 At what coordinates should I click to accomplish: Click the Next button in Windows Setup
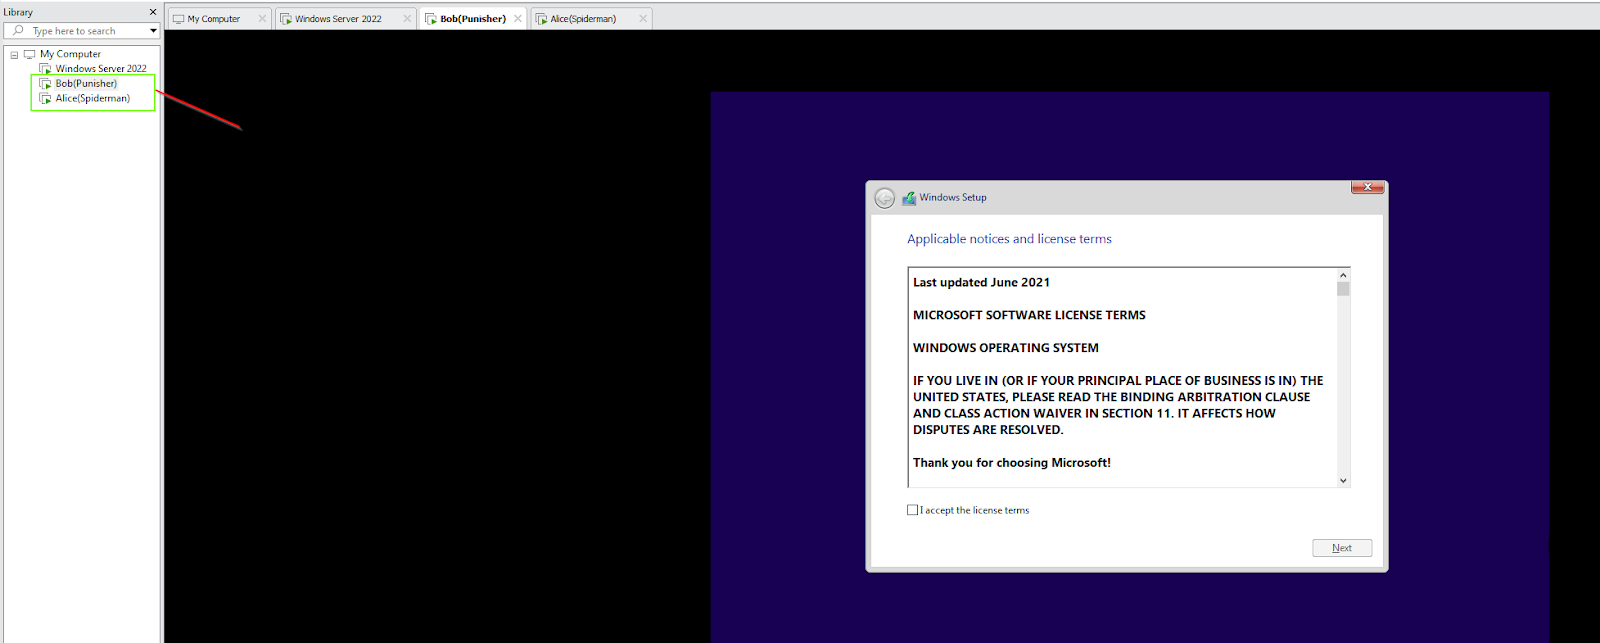pos(1342,548)
